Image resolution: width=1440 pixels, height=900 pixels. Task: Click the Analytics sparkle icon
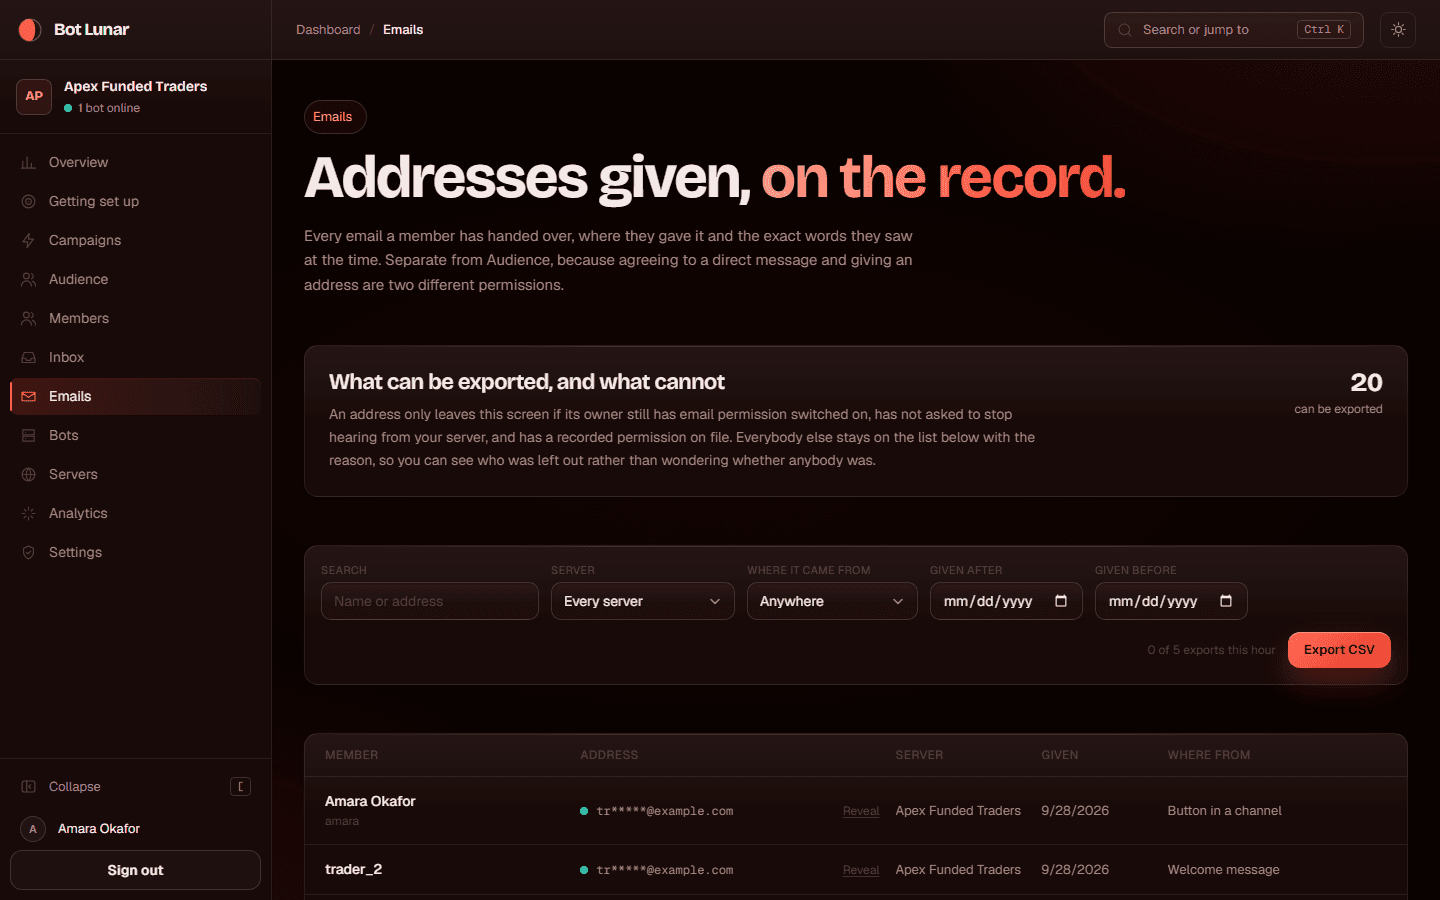click(28, 514)
